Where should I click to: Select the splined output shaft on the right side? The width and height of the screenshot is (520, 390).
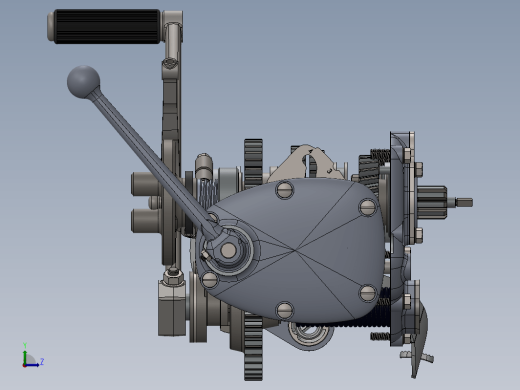(x=432, y=202)
